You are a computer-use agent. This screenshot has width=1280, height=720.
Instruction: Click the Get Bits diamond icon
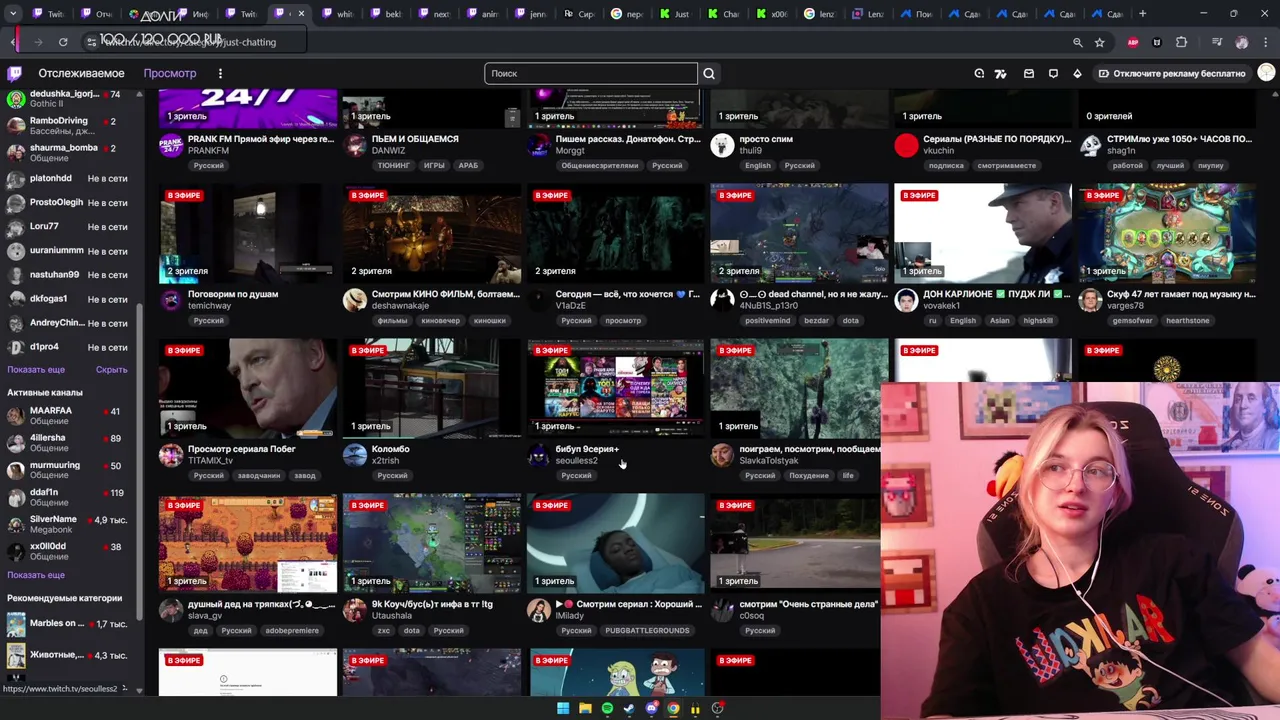[x=1077, y=73]
